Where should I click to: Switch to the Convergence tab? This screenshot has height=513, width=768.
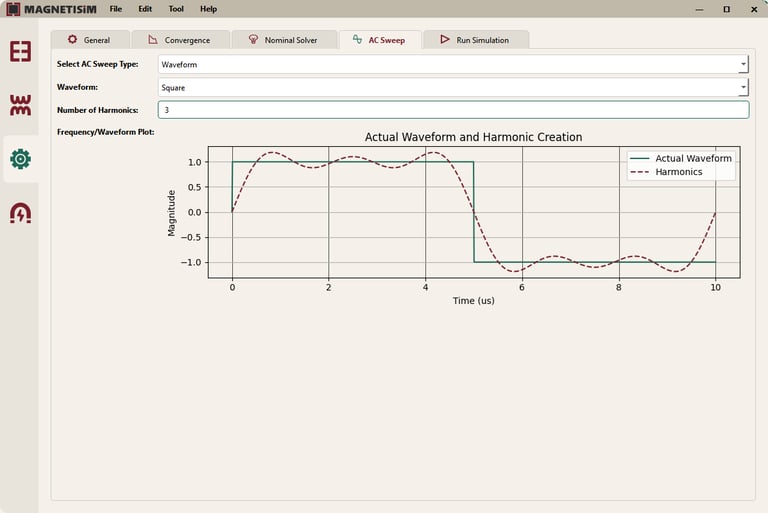click(x=181, y=40)
